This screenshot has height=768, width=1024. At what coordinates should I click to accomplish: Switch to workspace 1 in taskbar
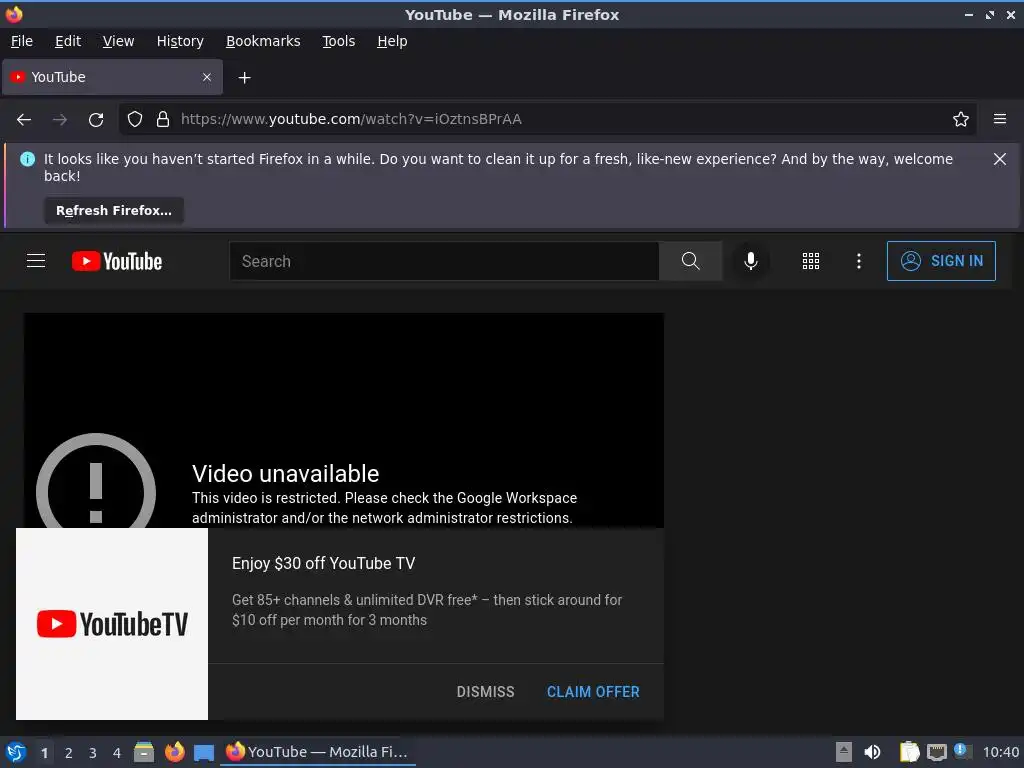pos(44,753)
